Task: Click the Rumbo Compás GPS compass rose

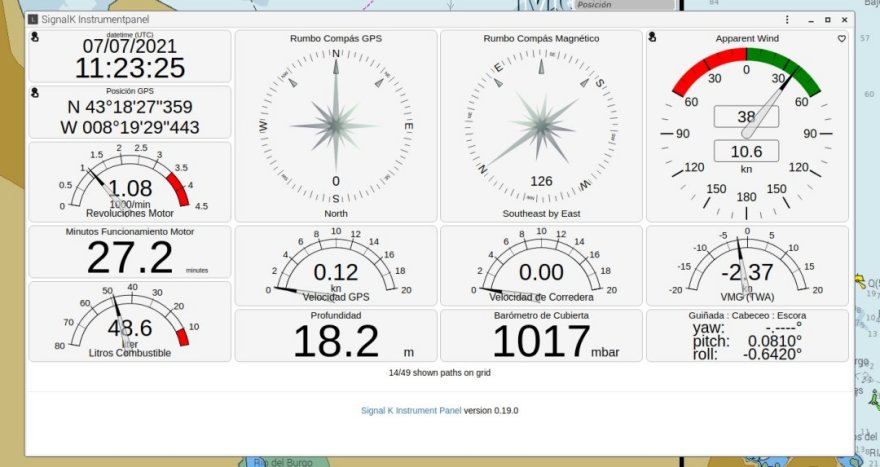Action: 336,125
